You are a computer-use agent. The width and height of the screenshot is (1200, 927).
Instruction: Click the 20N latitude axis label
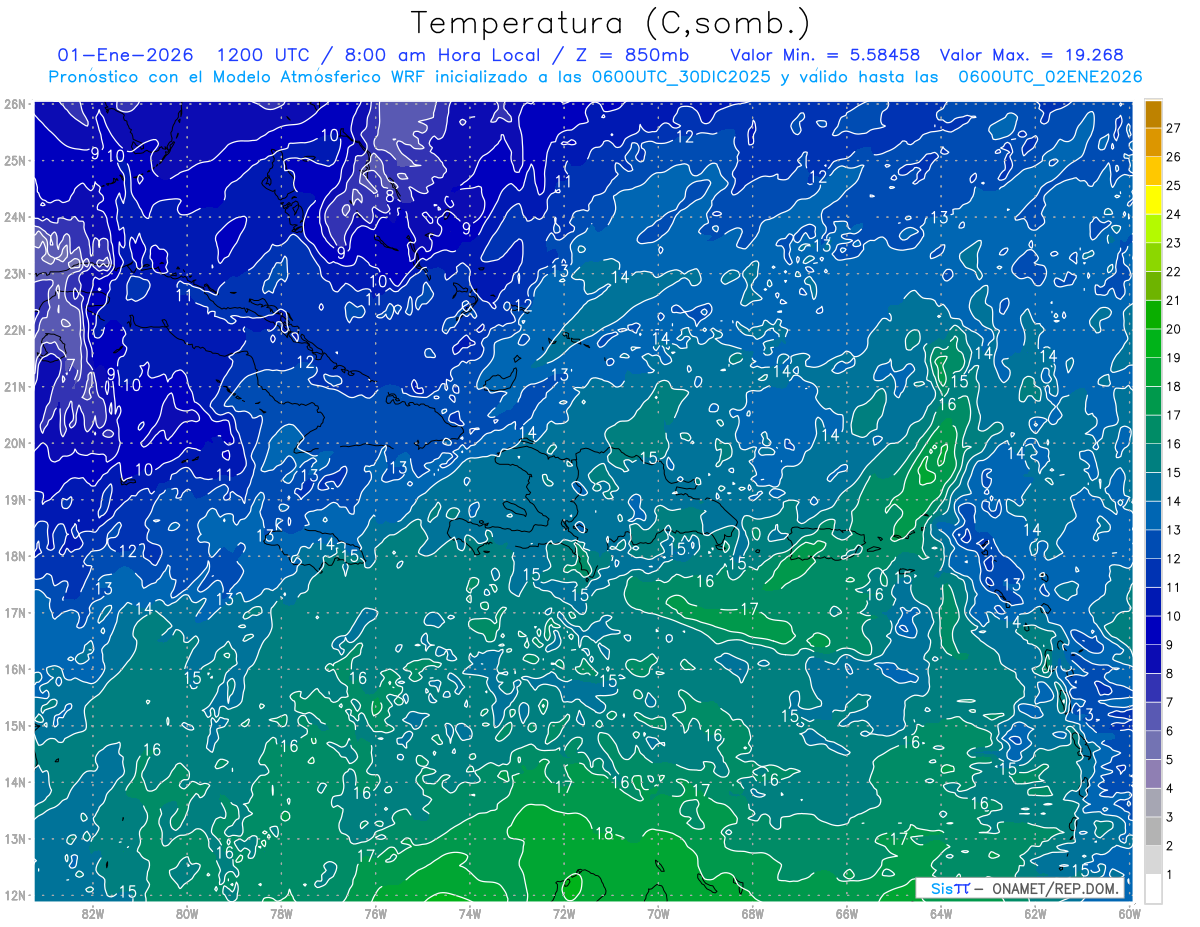(14, 443)
